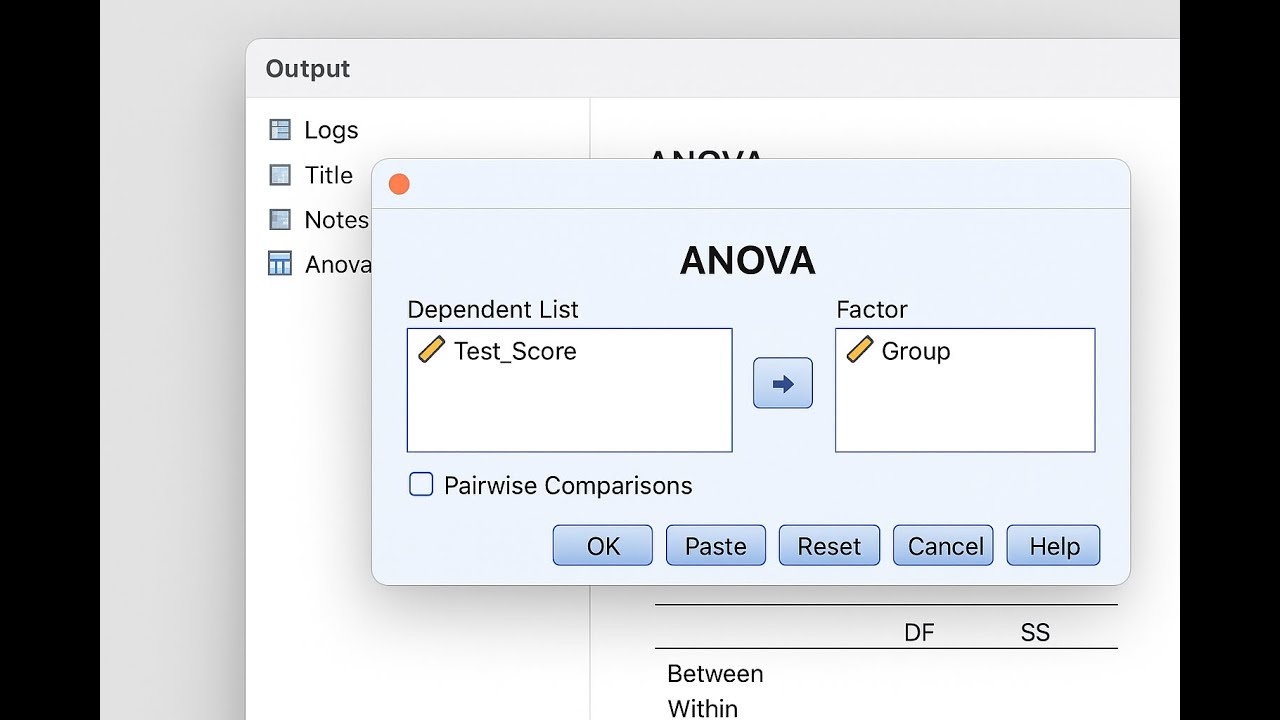Viewport: 1280px width, 720px height.
Task: Select Logs in the Output tree
Action: point(331,130)
